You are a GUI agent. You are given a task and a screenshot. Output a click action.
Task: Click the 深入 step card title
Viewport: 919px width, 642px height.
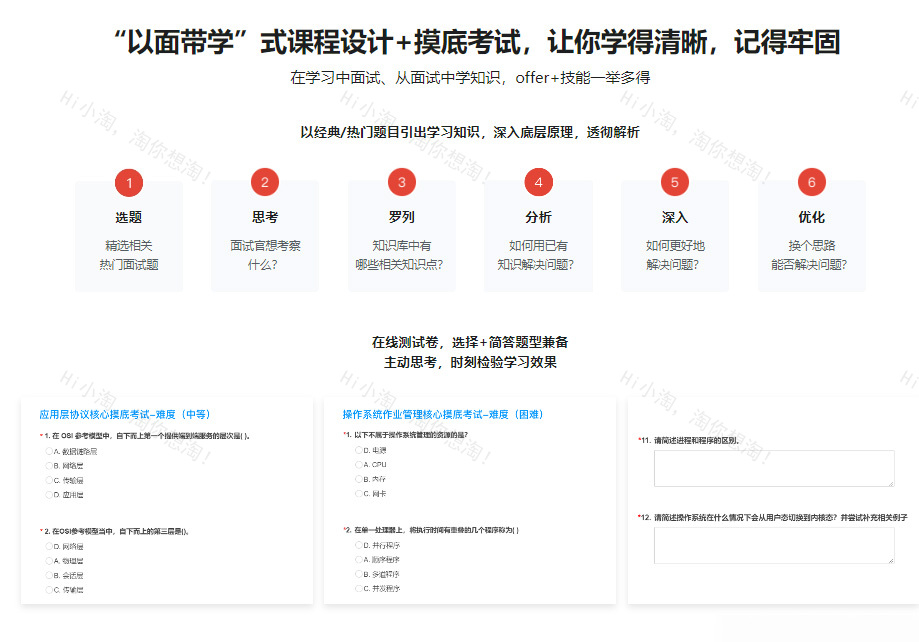pos(675,218)
